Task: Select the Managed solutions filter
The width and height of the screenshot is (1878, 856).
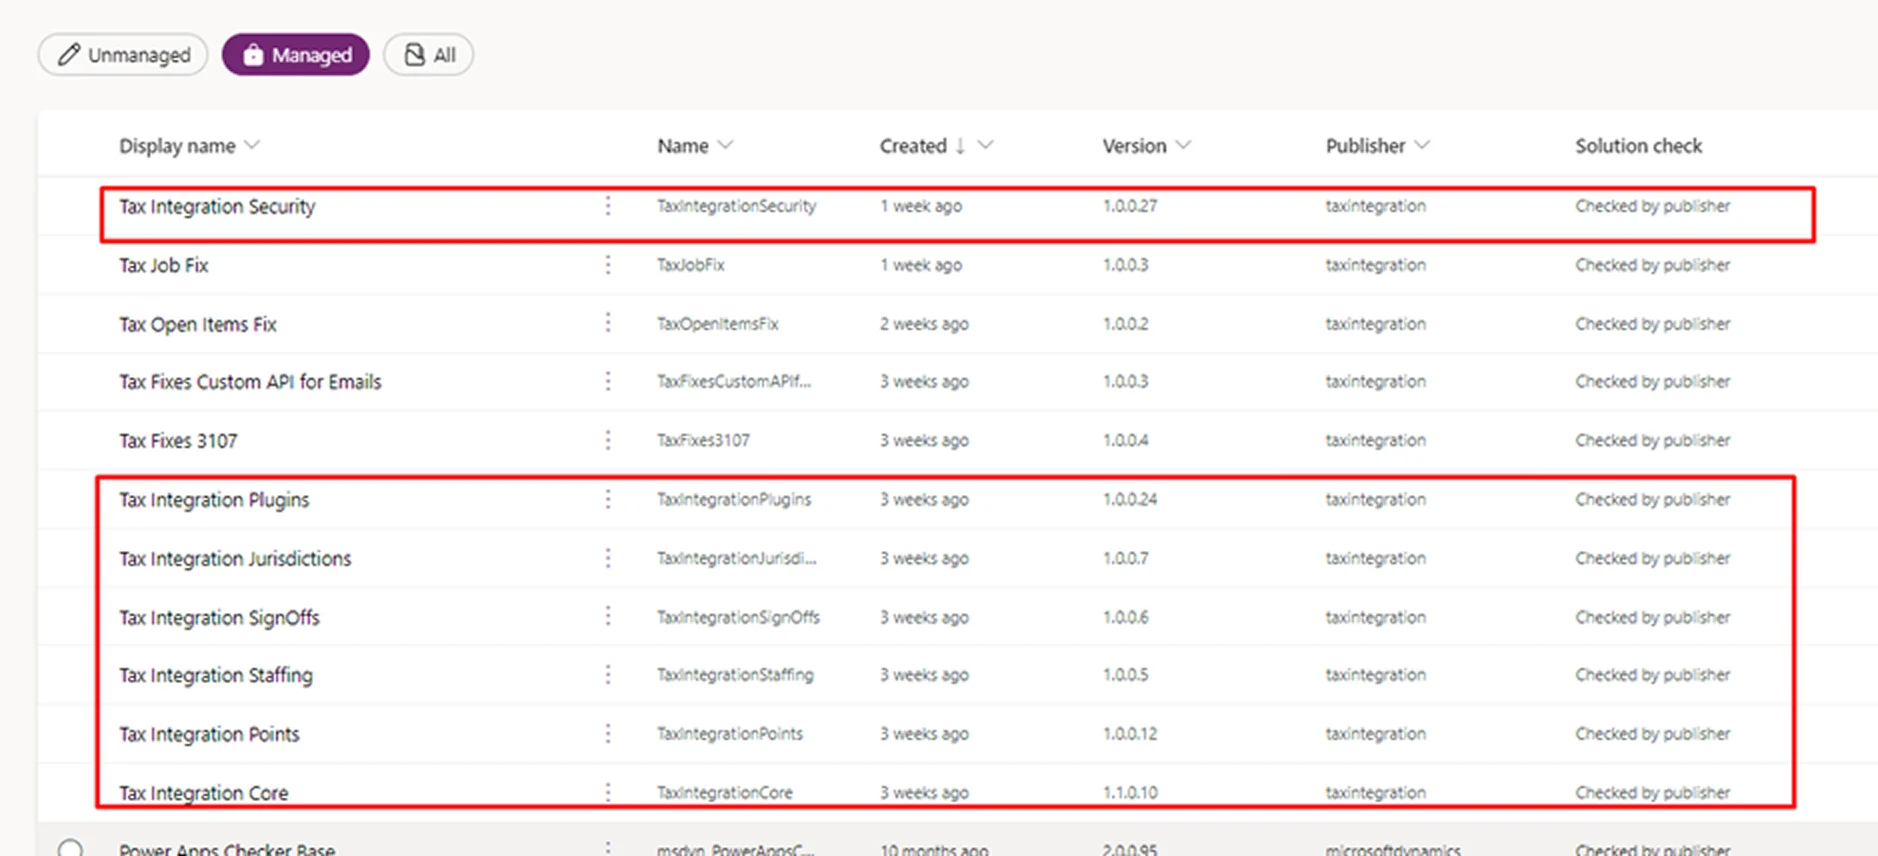Action: 296,55
